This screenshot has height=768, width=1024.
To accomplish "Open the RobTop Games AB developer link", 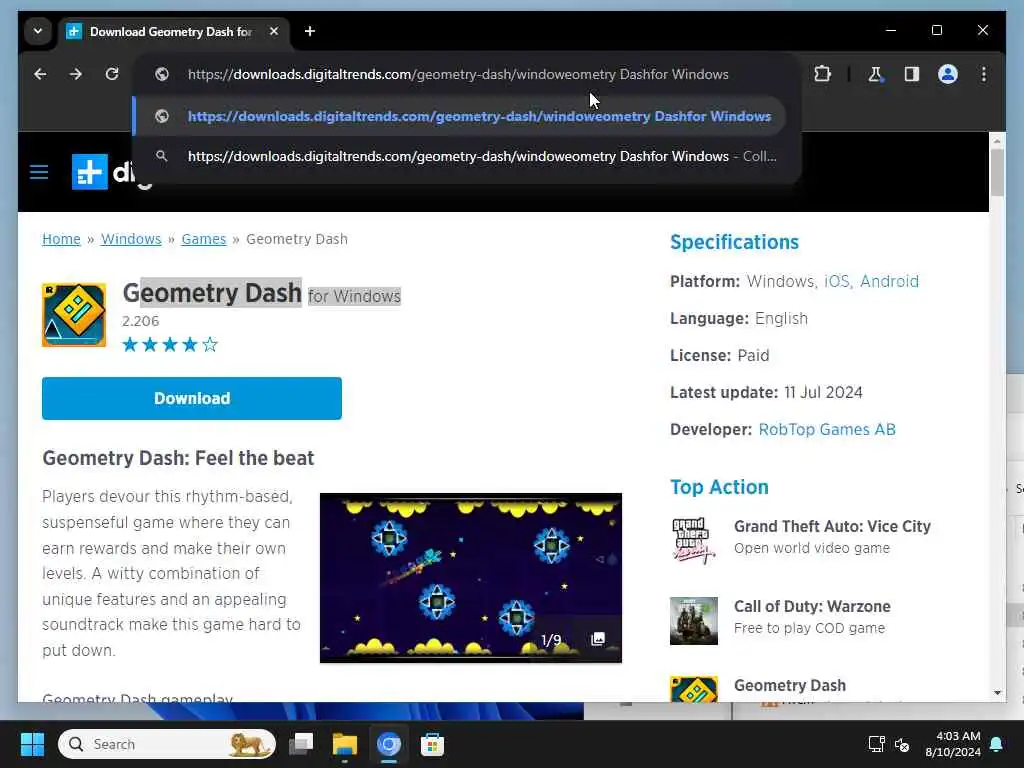I will [x=827, y=430].
